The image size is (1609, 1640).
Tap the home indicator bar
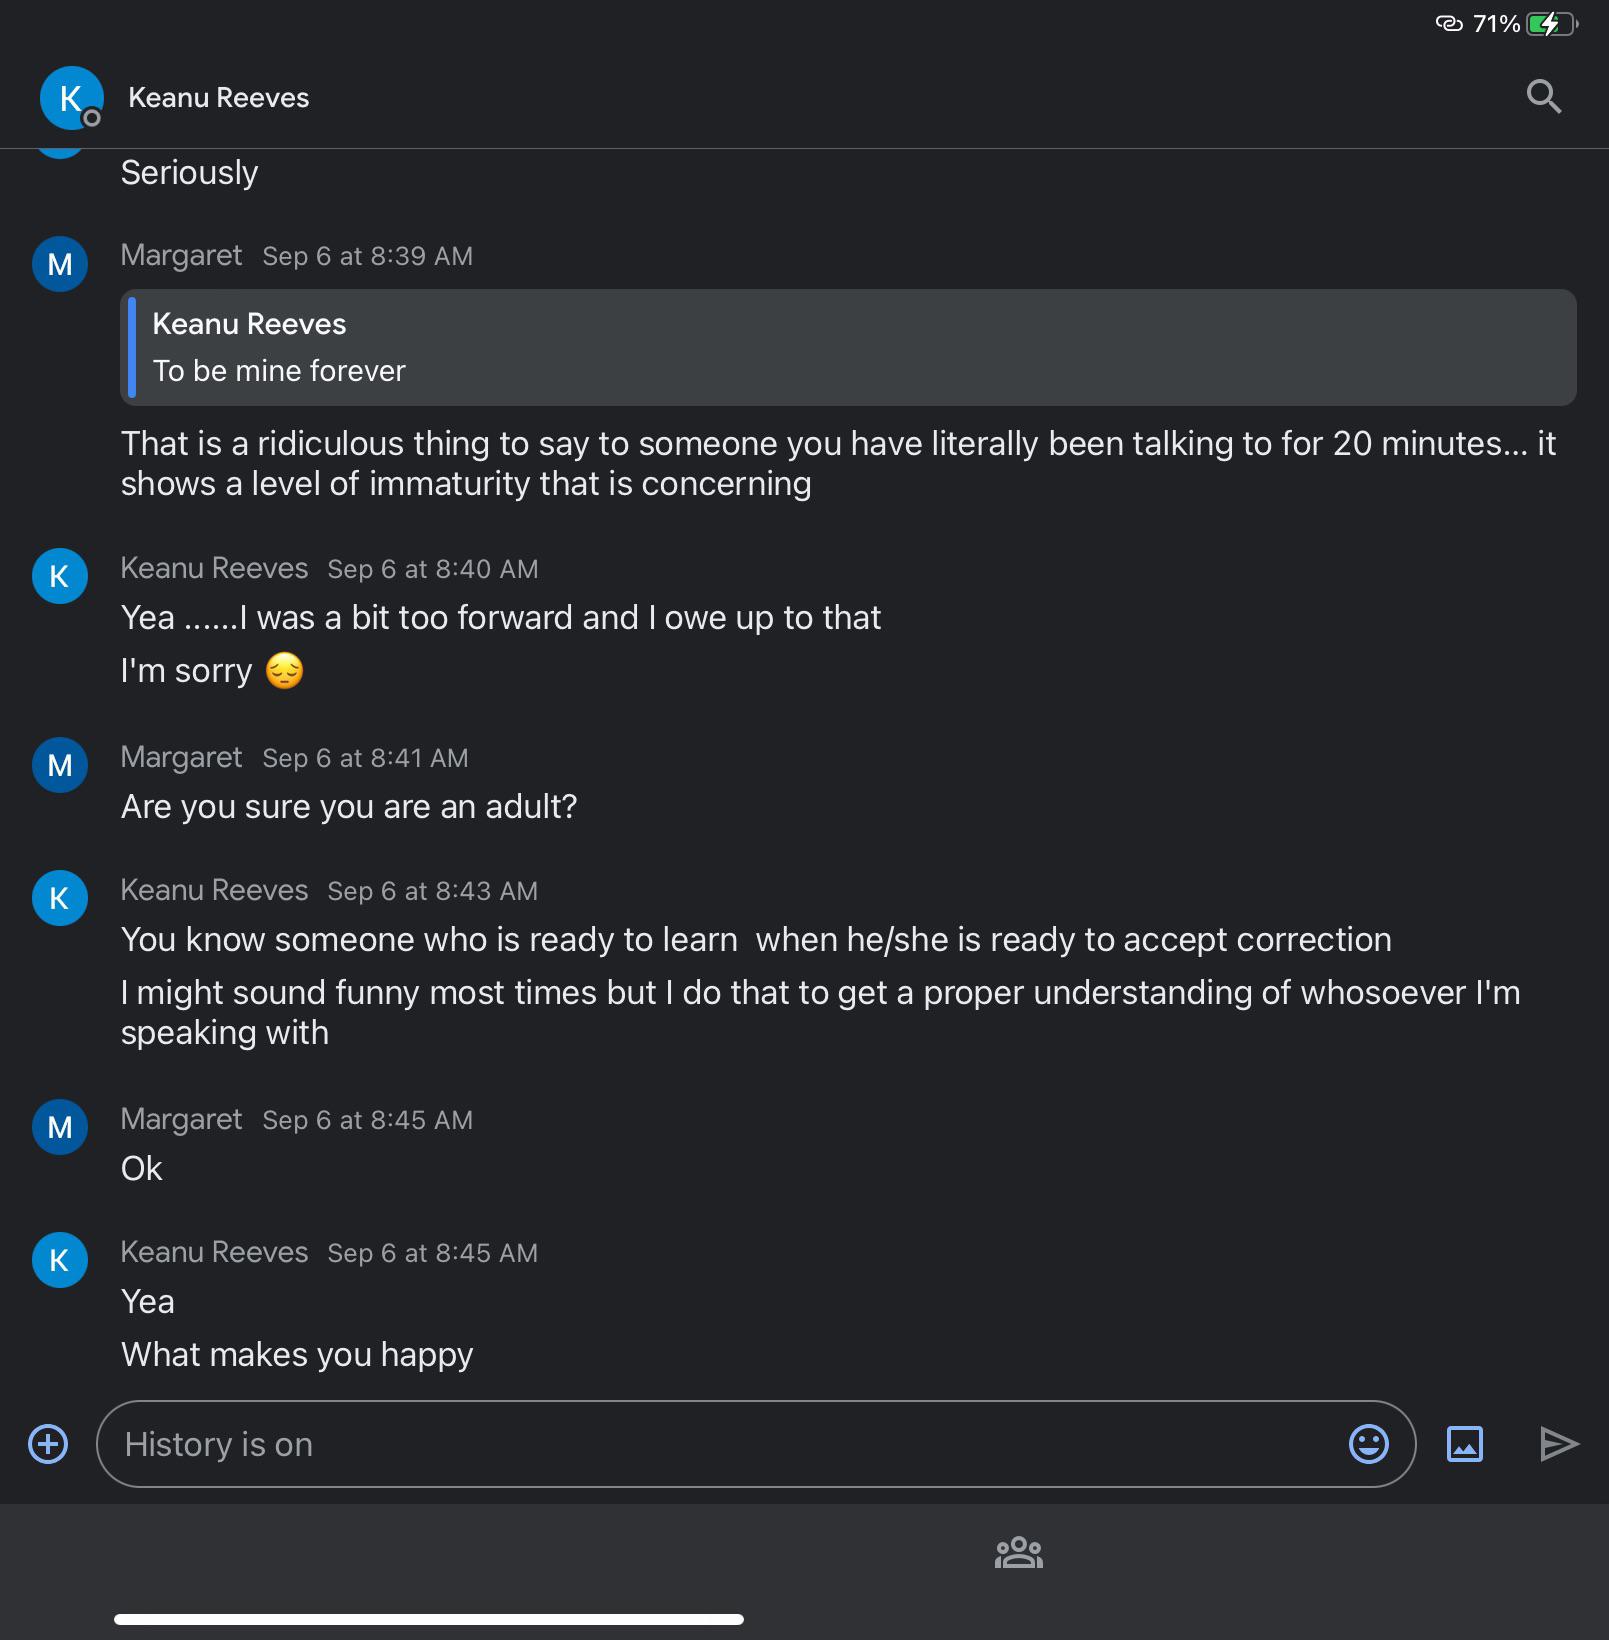(428, 1619)
